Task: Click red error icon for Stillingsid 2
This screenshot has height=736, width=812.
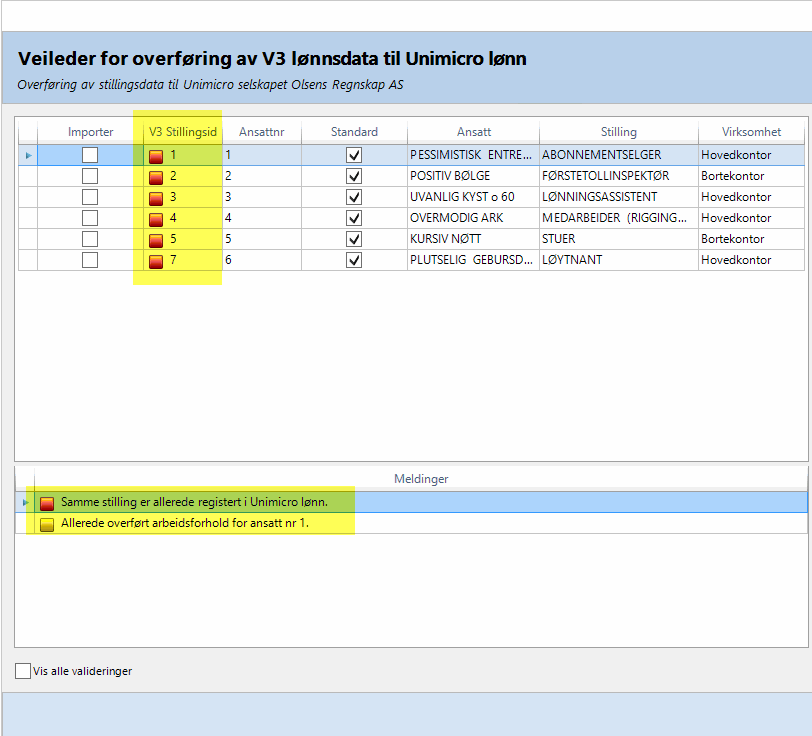Action: point(156,177)
